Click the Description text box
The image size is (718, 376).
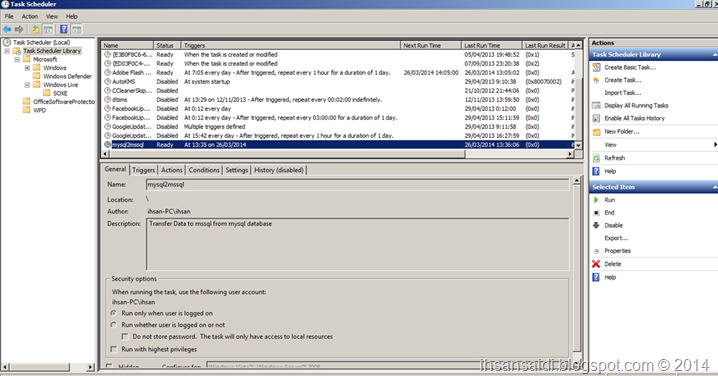click(358, 244)
